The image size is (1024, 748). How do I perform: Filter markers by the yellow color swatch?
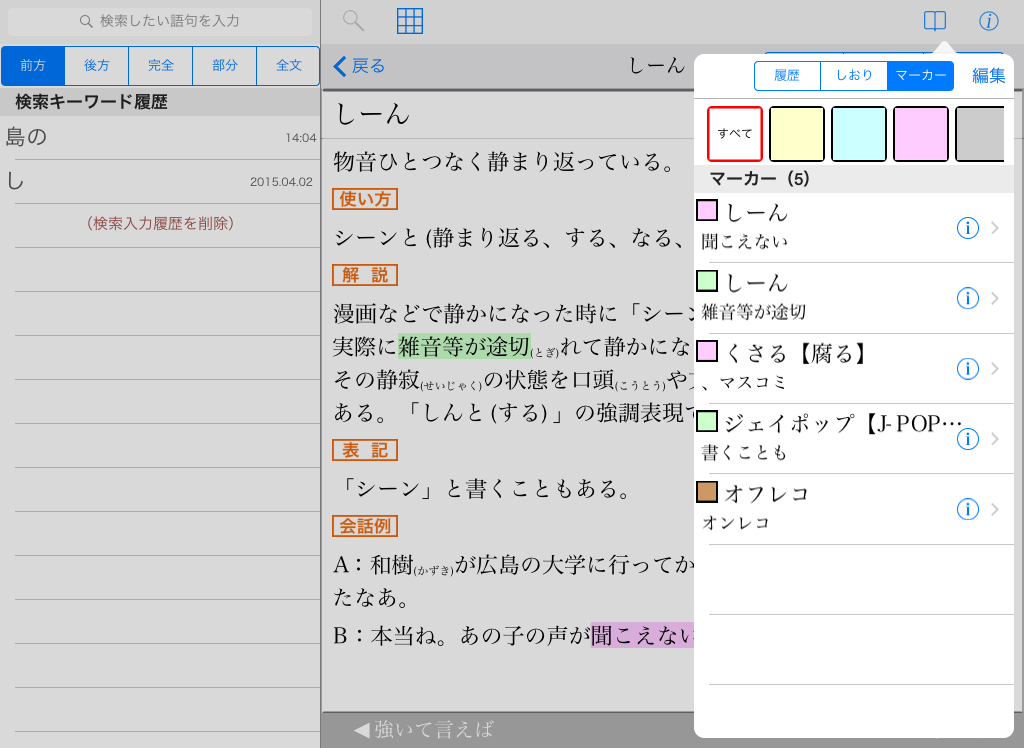coord(797,134)
